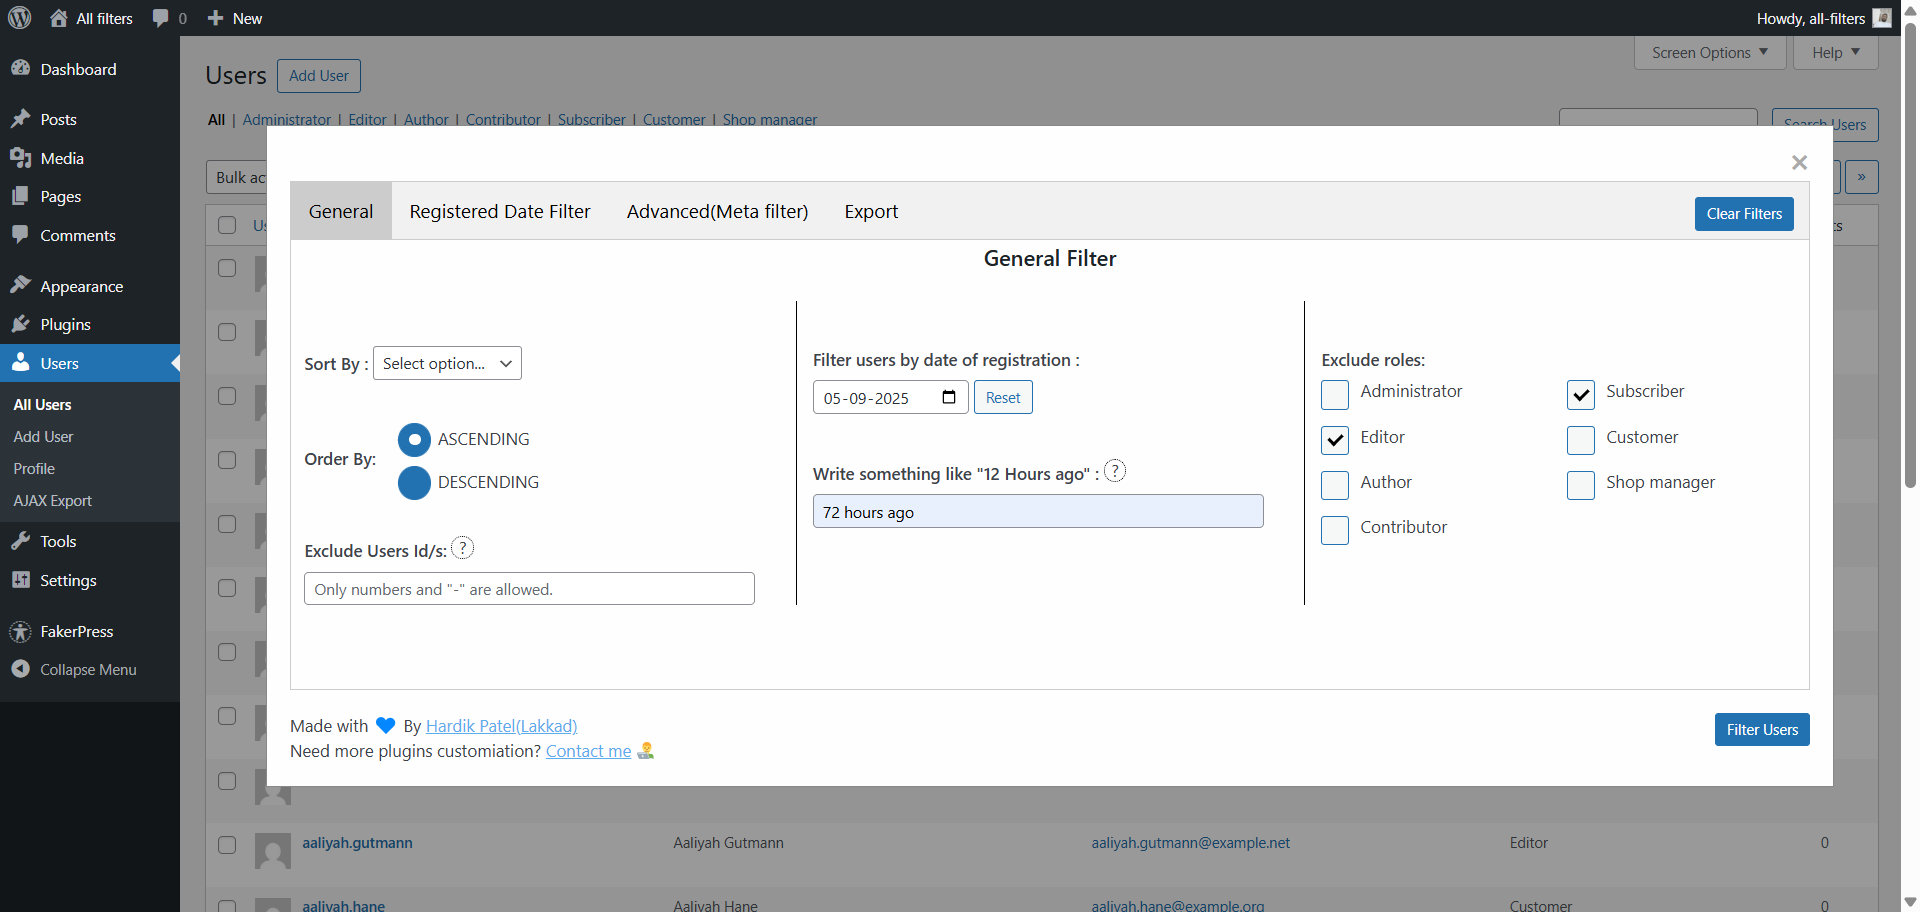Open the Hardik Patel(Lakkad) link
1920x912 pixels.
[501, 726]
